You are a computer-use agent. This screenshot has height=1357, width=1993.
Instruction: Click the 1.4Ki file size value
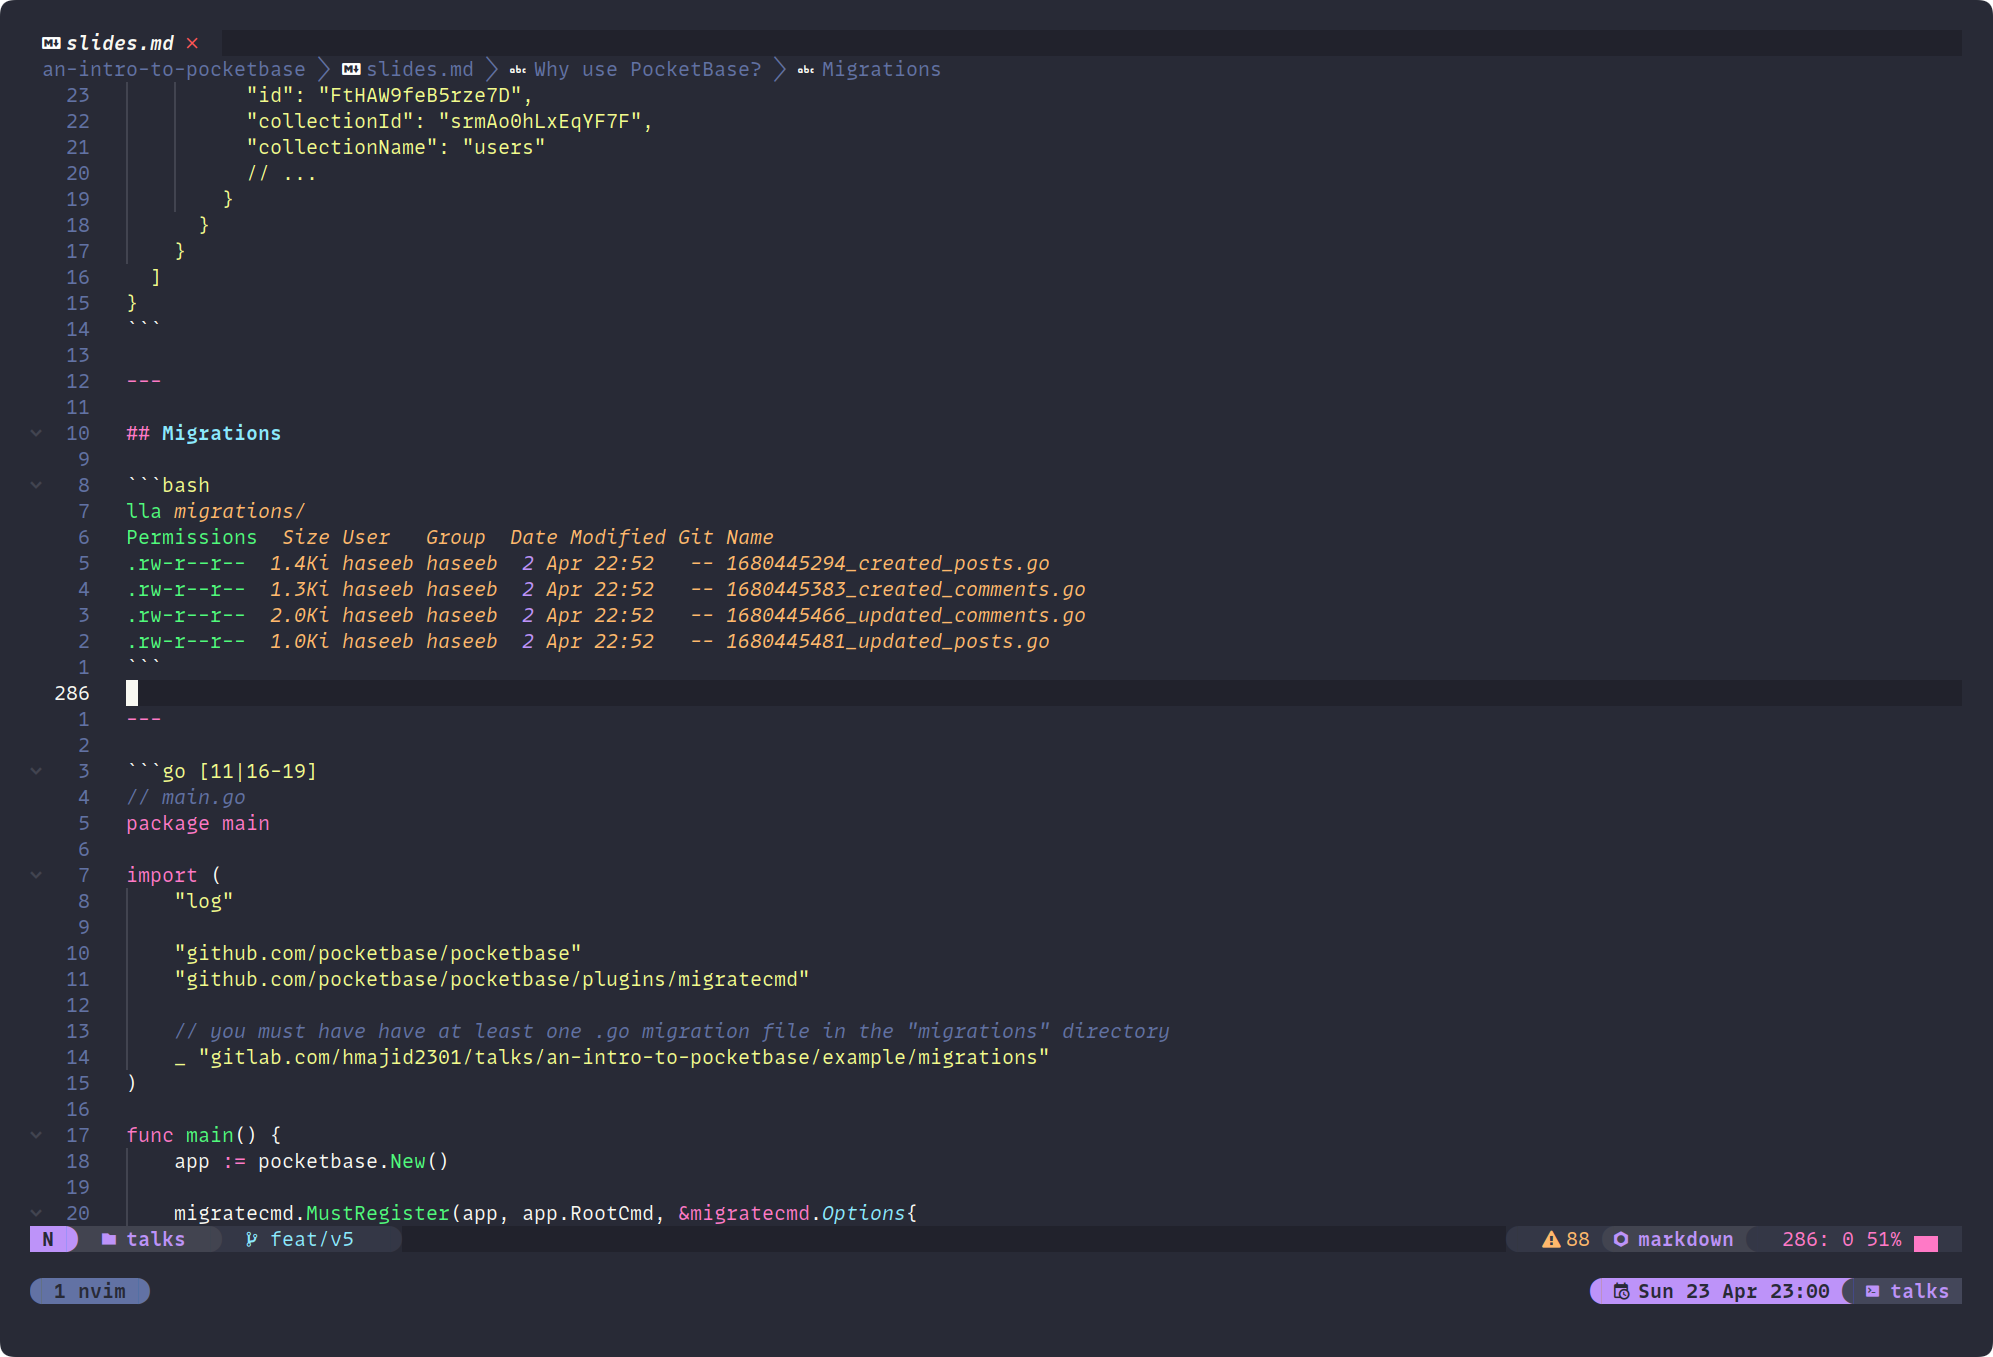(x=299, y=563)
